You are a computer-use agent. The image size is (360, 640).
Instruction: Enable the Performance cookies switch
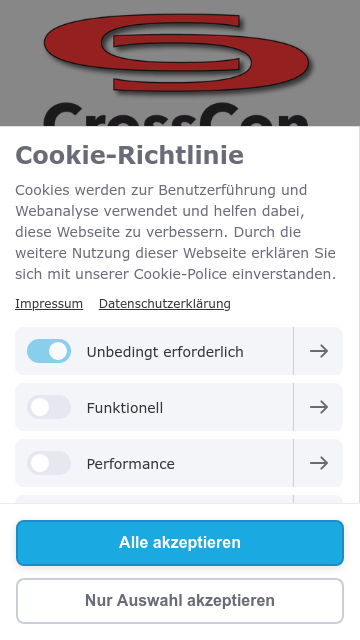pyautogui.click(x=49, y=463)
